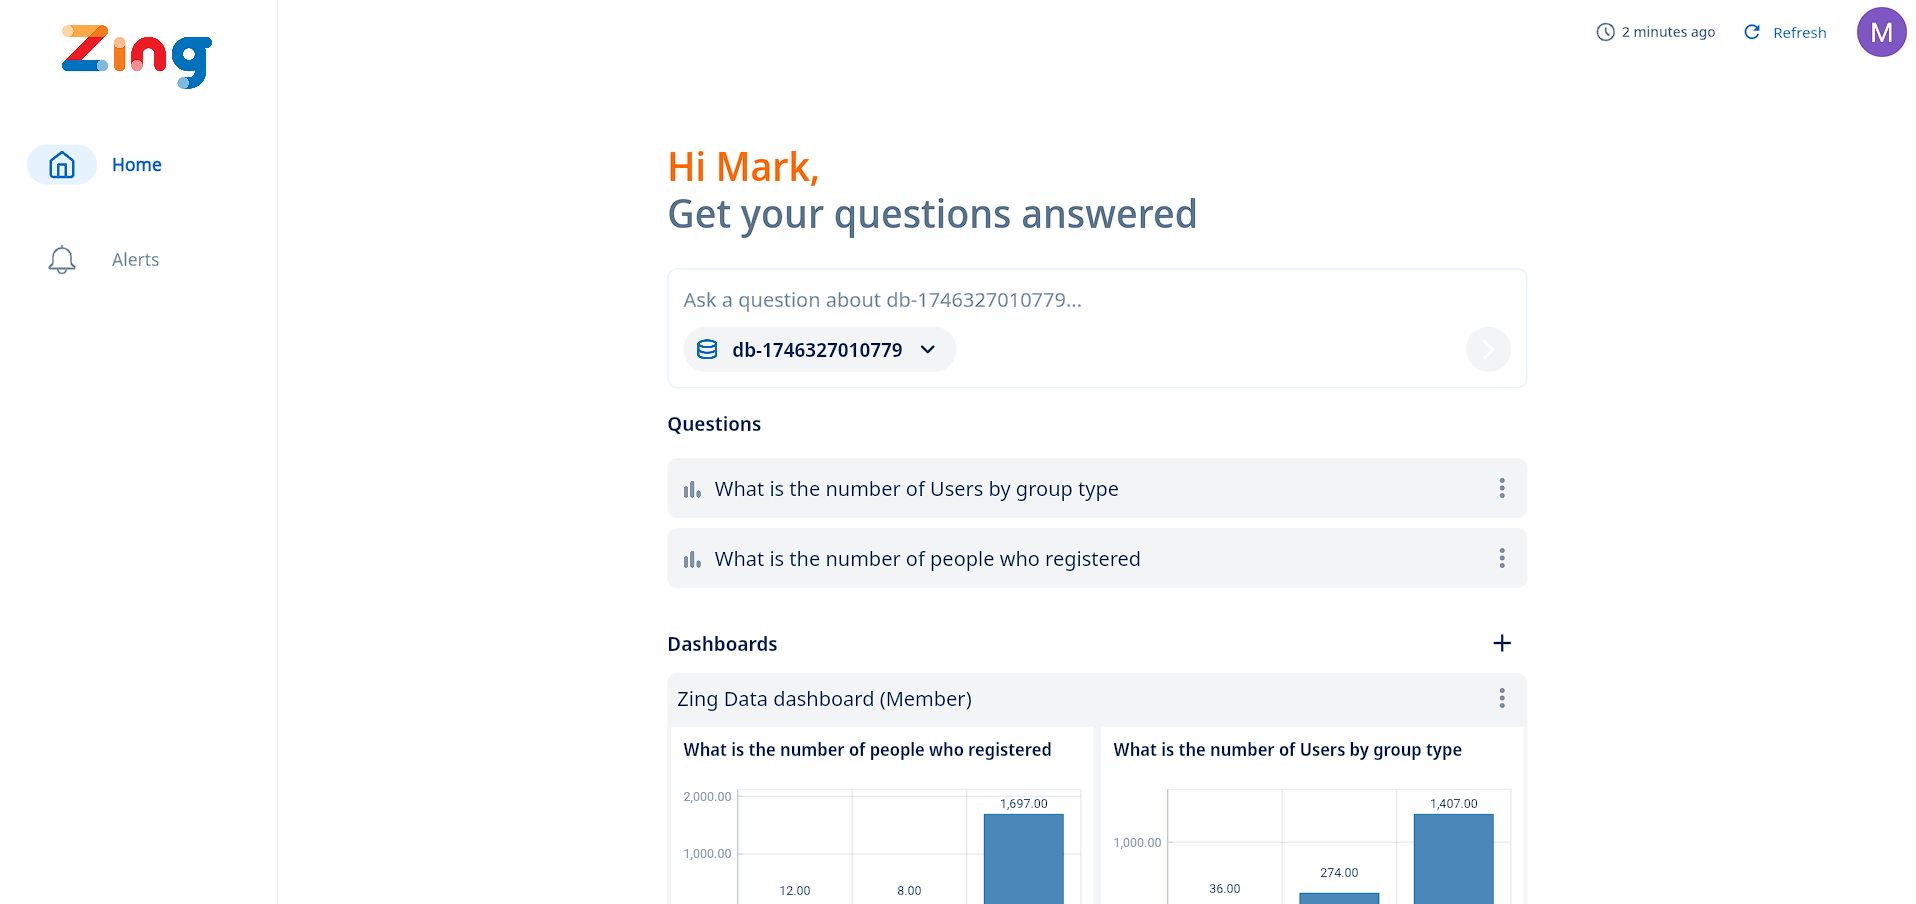Click the Zing logo
This screenshot has height=904, width=1916.
(137, 56)
